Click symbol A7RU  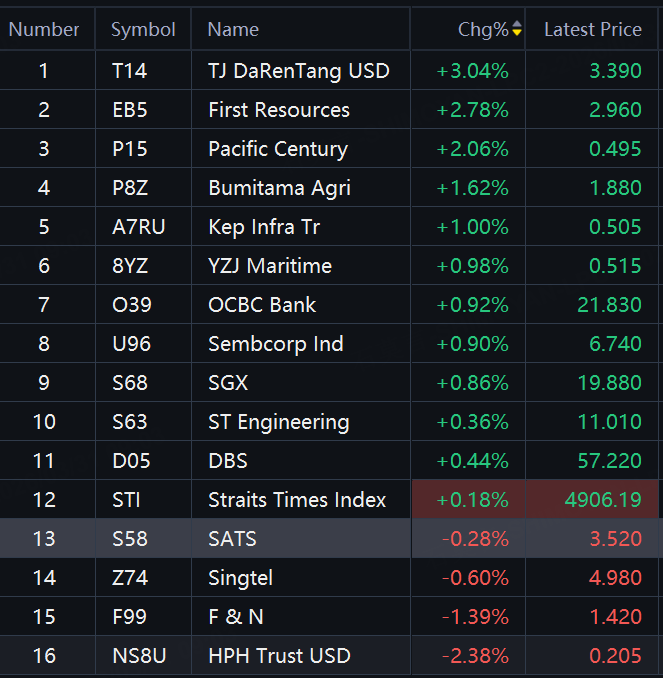coord(139,227)
